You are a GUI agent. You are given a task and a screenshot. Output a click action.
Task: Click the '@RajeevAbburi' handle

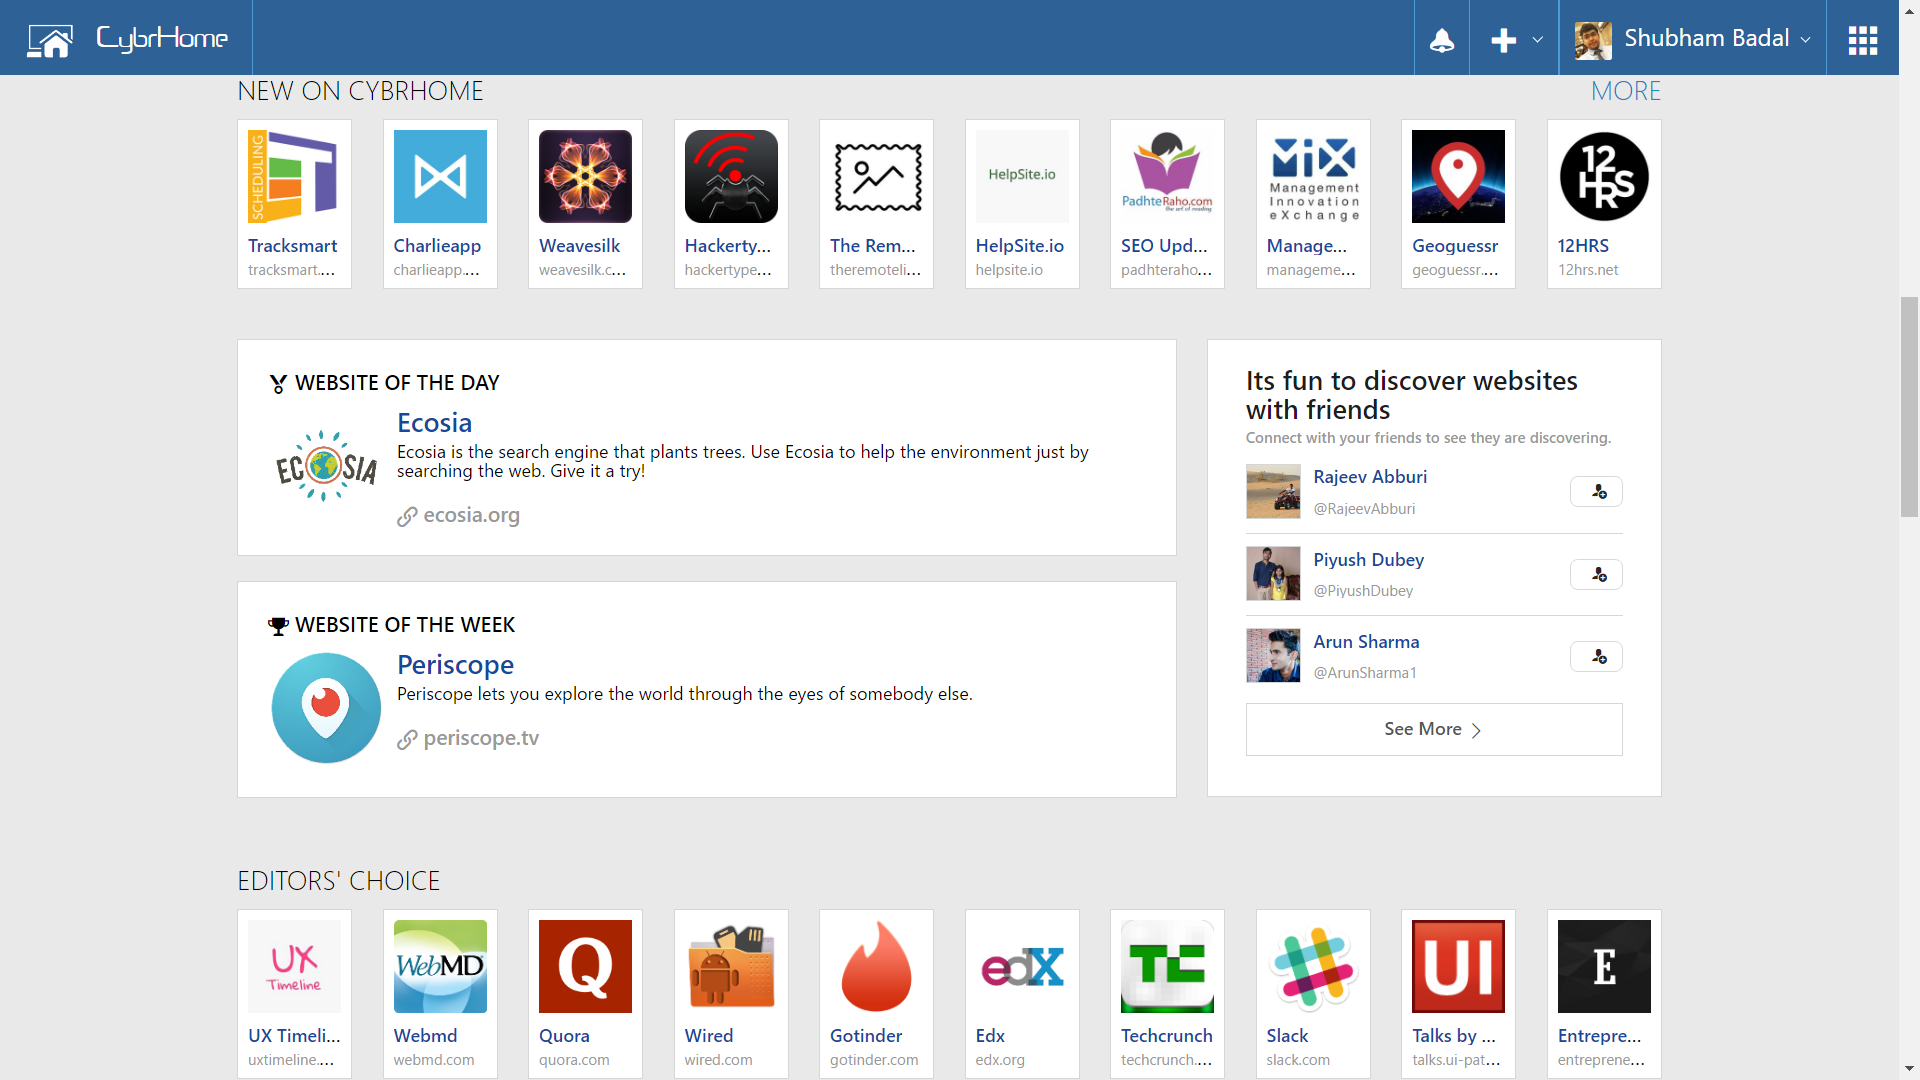(1364, 509)
